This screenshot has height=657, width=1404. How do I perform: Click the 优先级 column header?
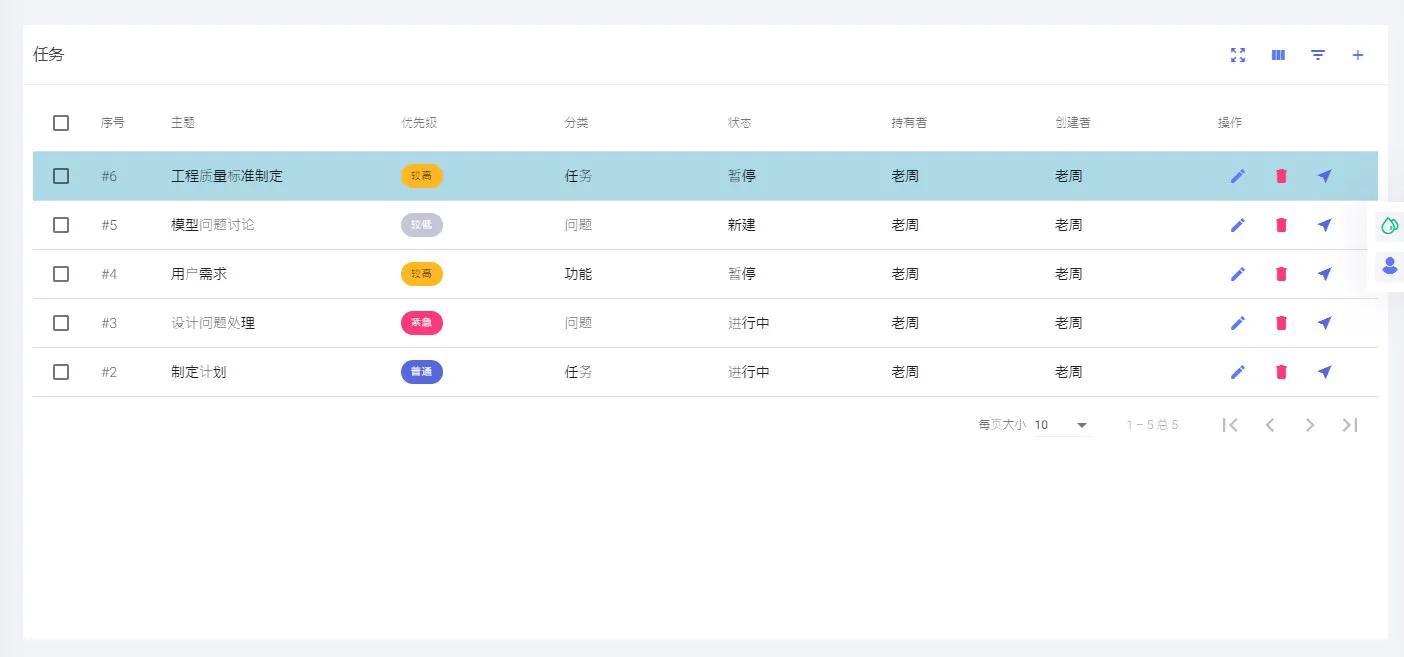coord(419,123)
